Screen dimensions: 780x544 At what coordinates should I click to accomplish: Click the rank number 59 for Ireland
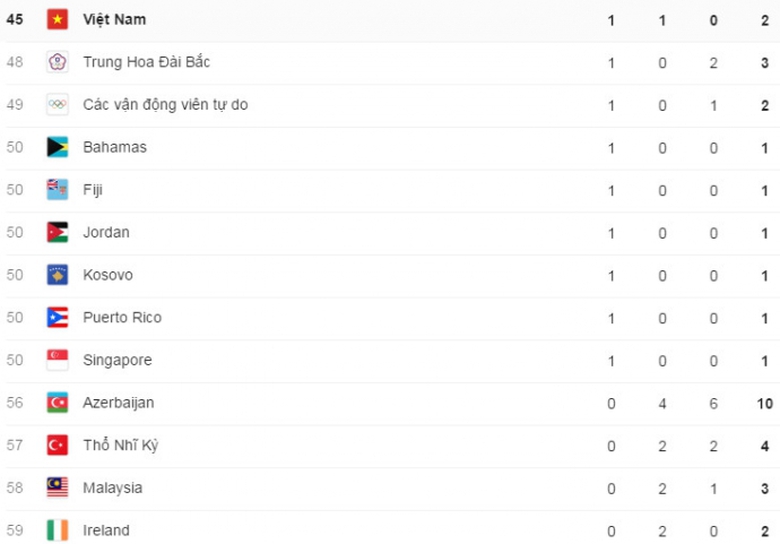click(15, 530)
